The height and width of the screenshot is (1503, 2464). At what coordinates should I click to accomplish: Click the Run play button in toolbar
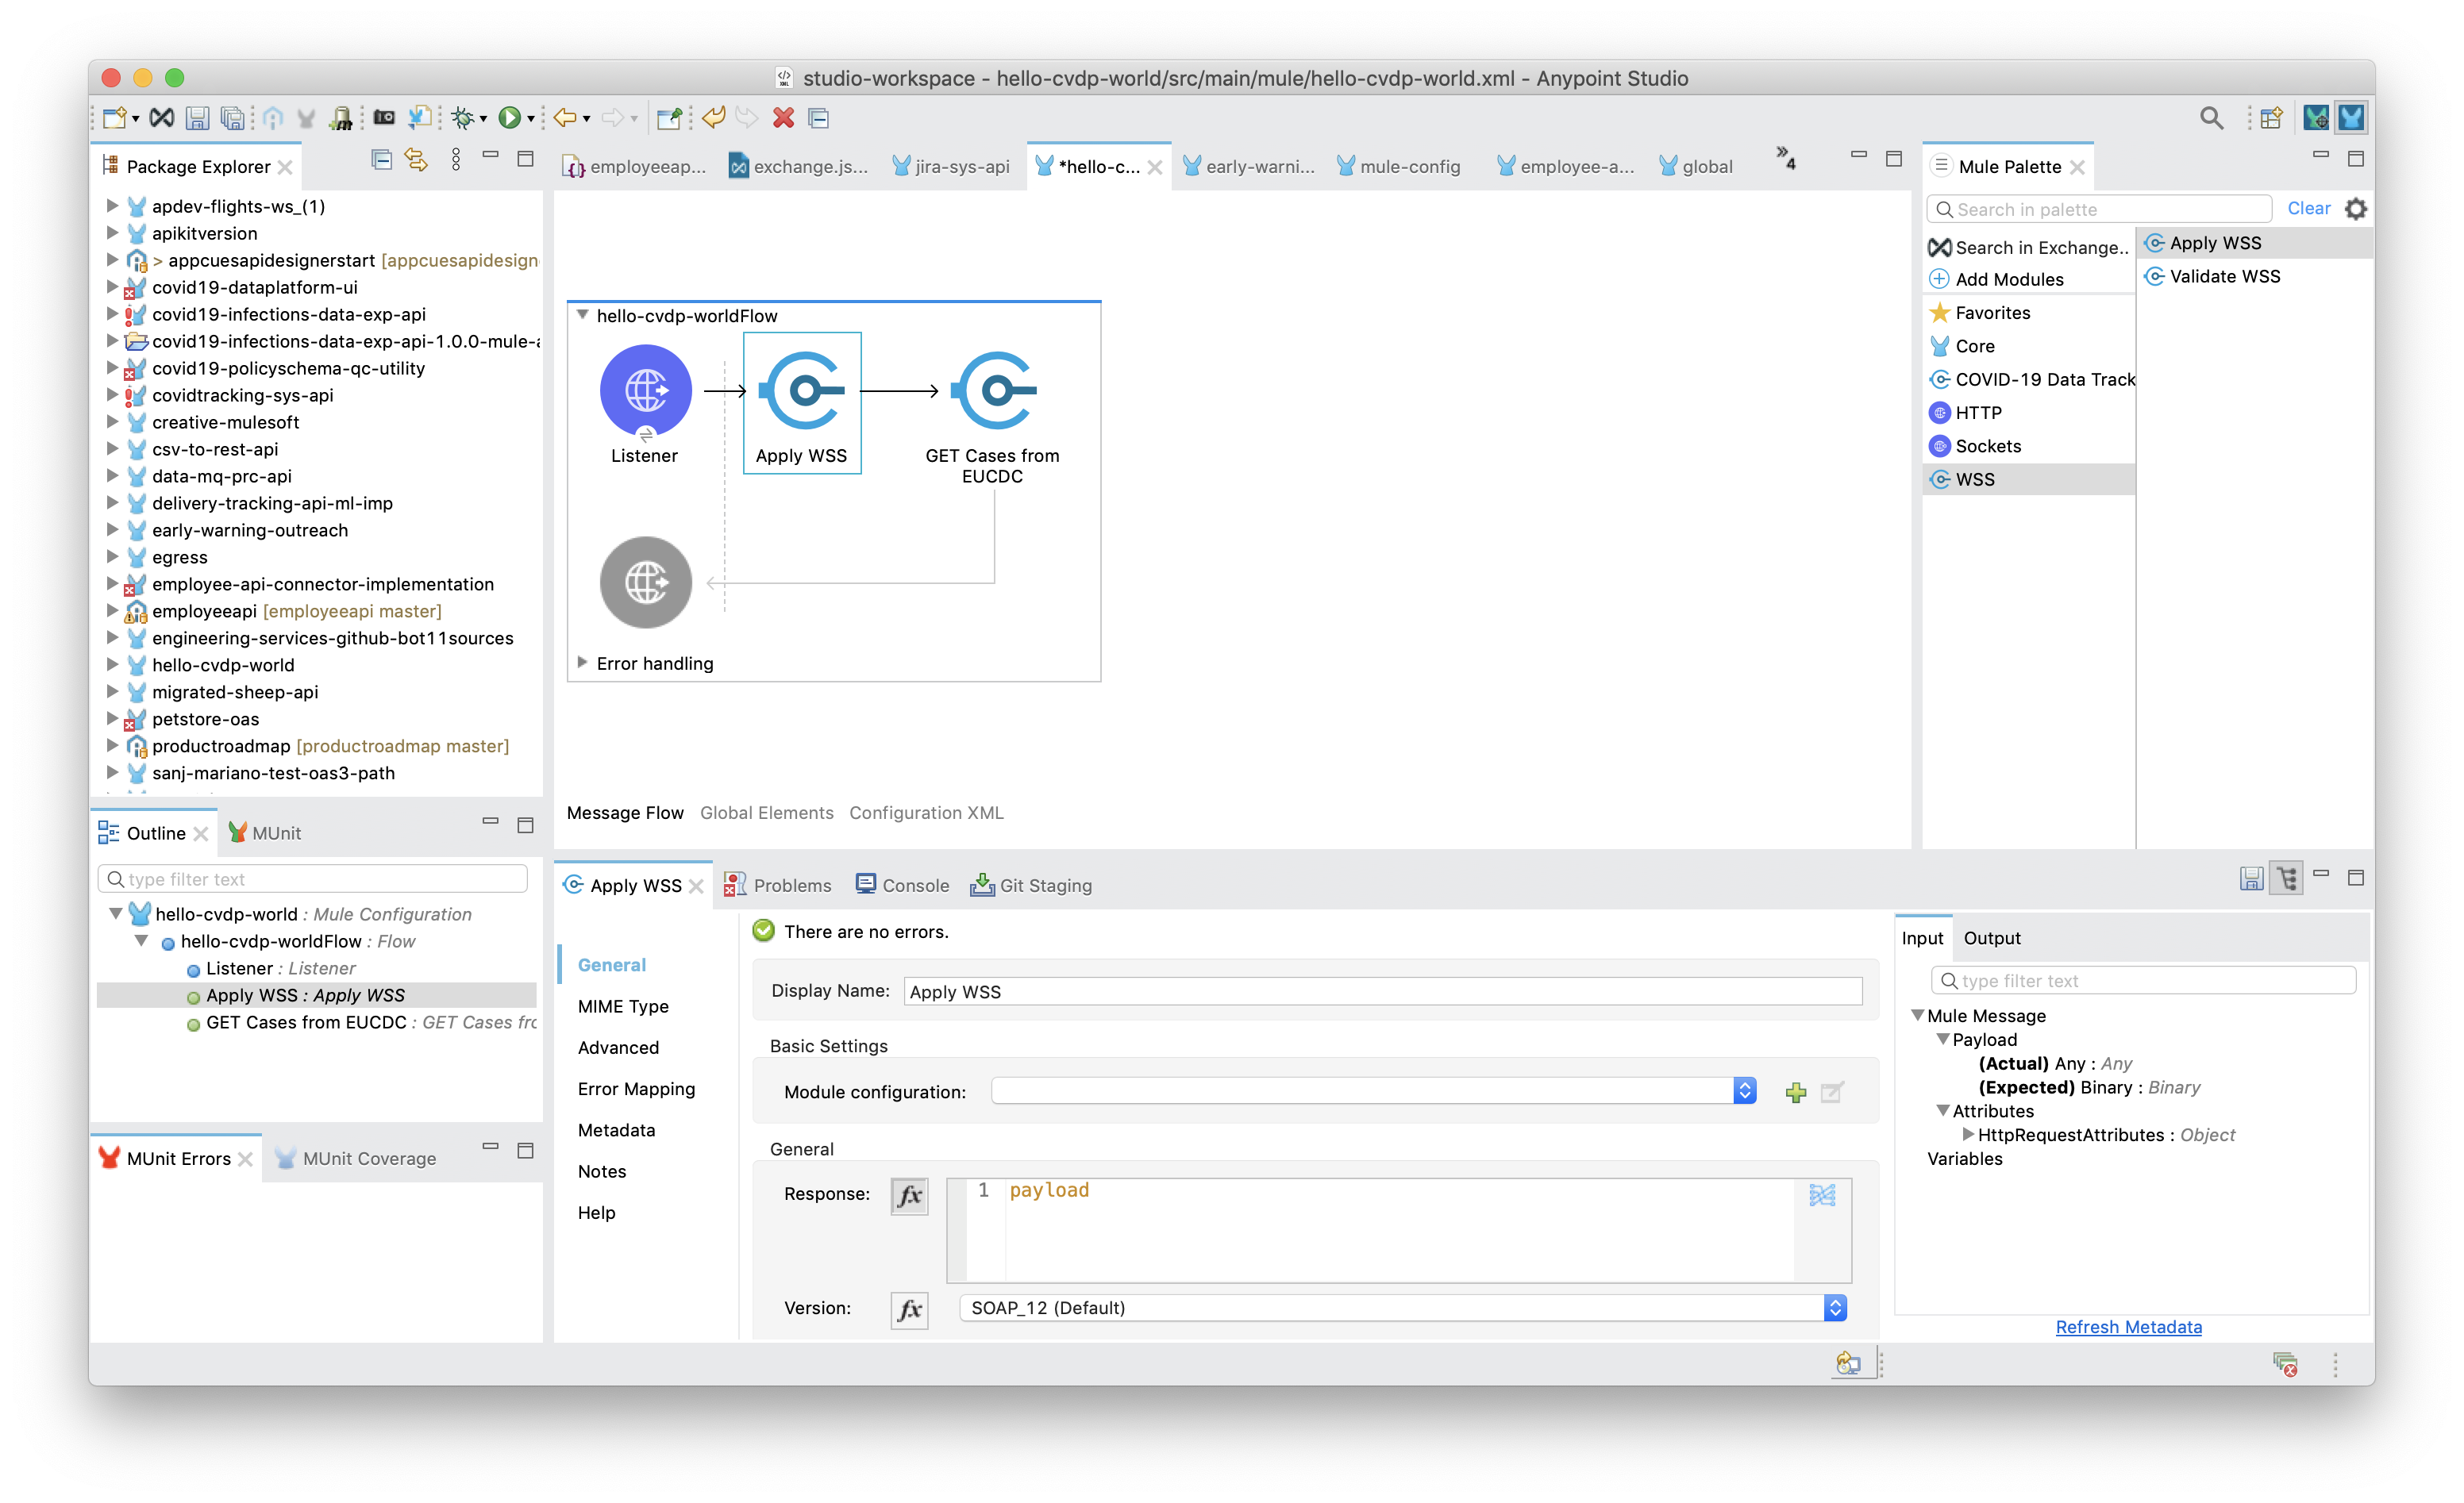click(509, 118)
